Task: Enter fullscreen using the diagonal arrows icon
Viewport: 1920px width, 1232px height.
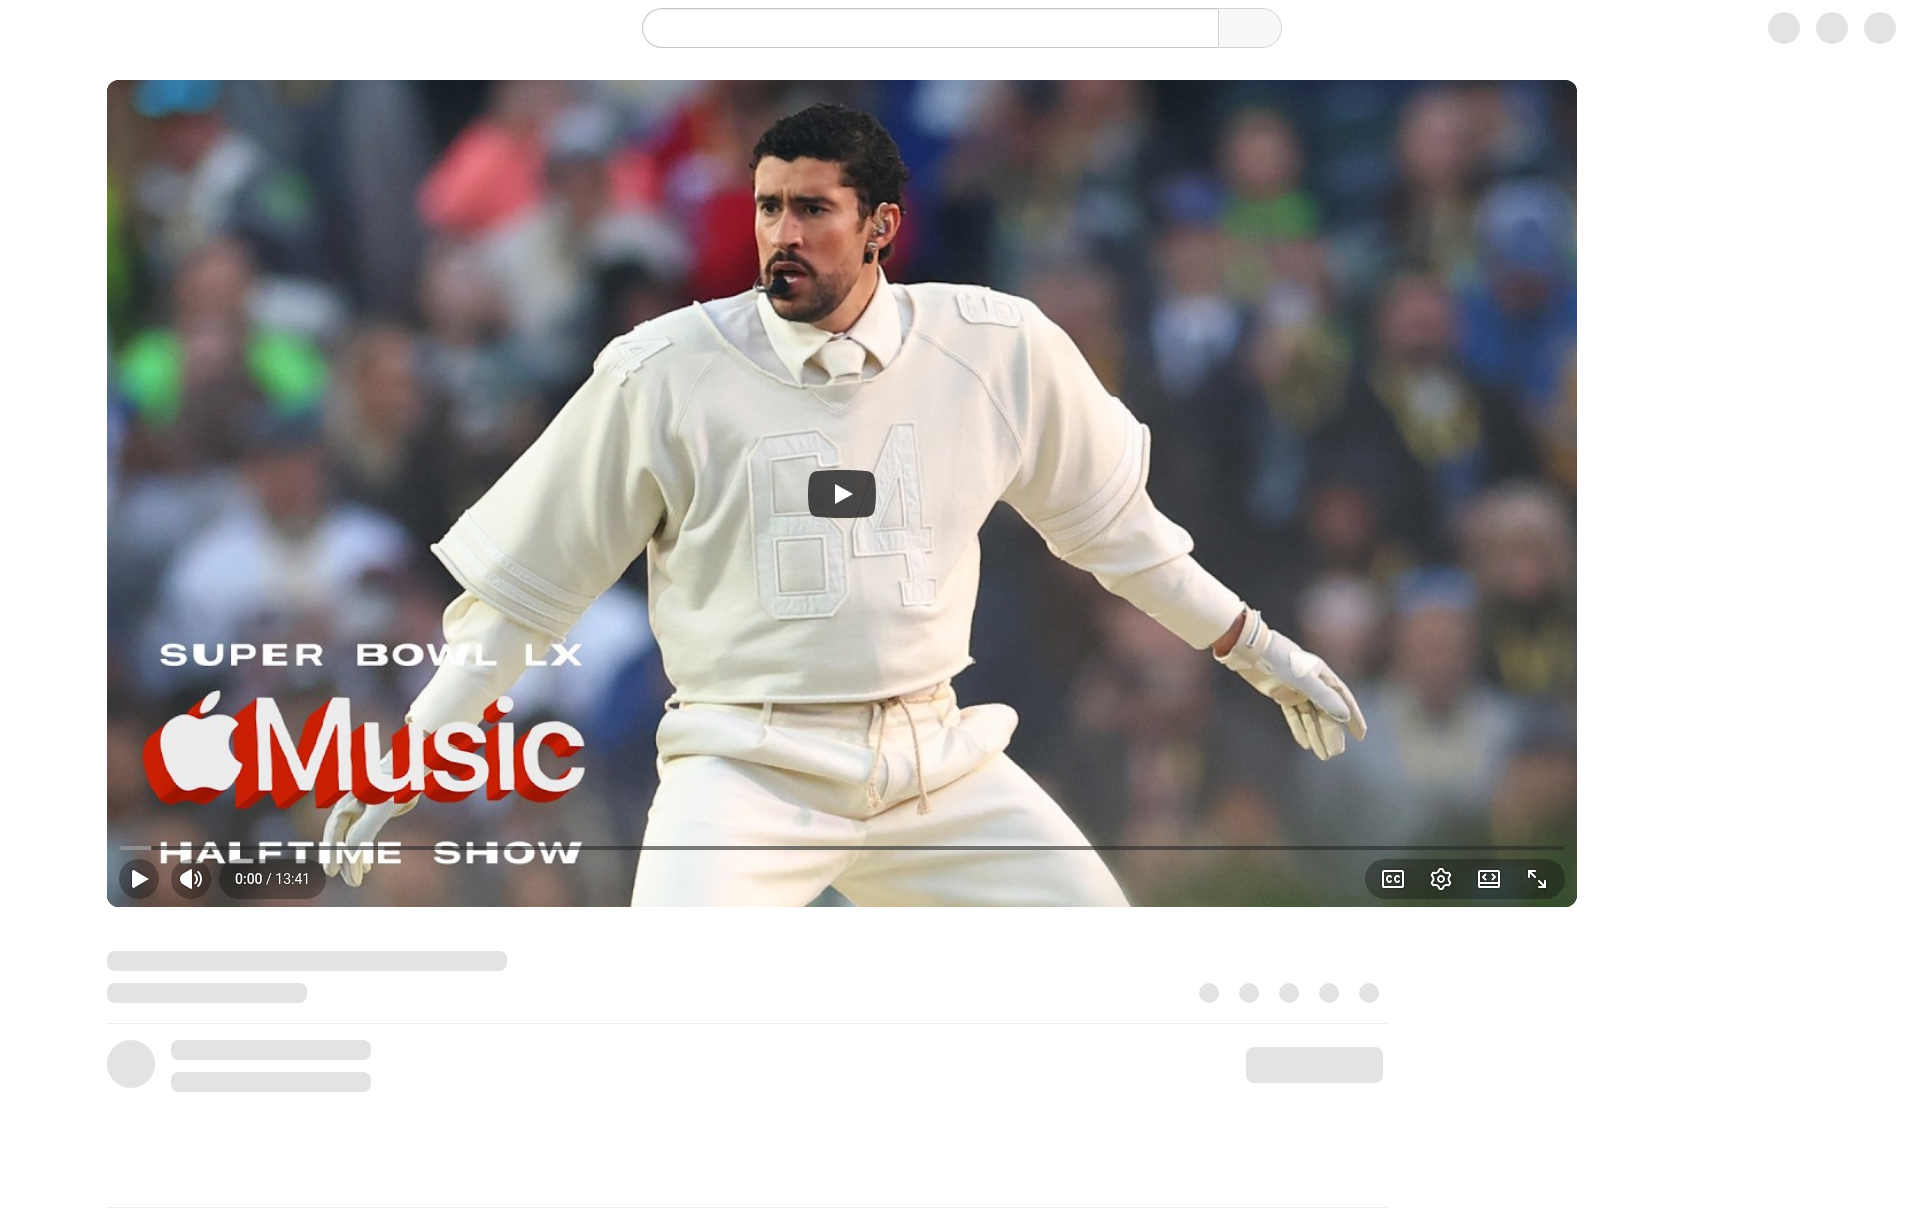Action: (1536, 879)
